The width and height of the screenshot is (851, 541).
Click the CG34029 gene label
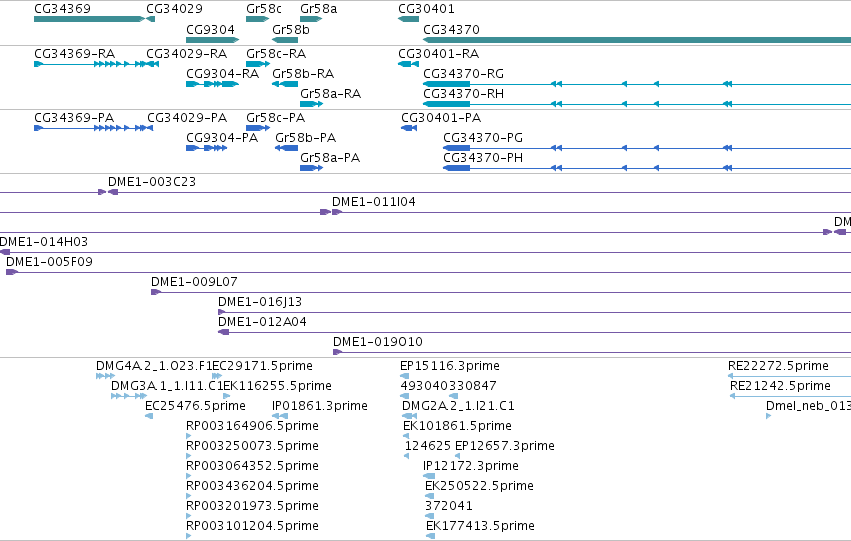[x=174, y=9]
